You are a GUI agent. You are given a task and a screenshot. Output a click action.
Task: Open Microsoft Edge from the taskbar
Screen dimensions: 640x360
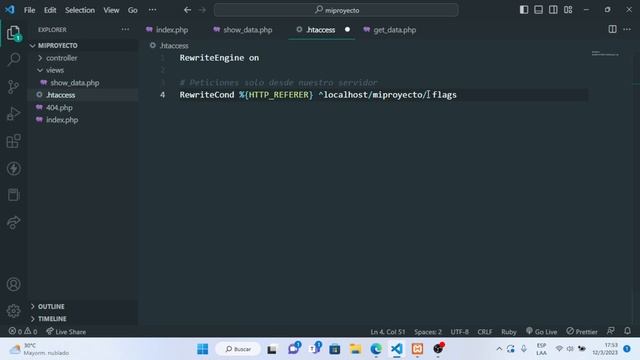(x=376, y=349)
